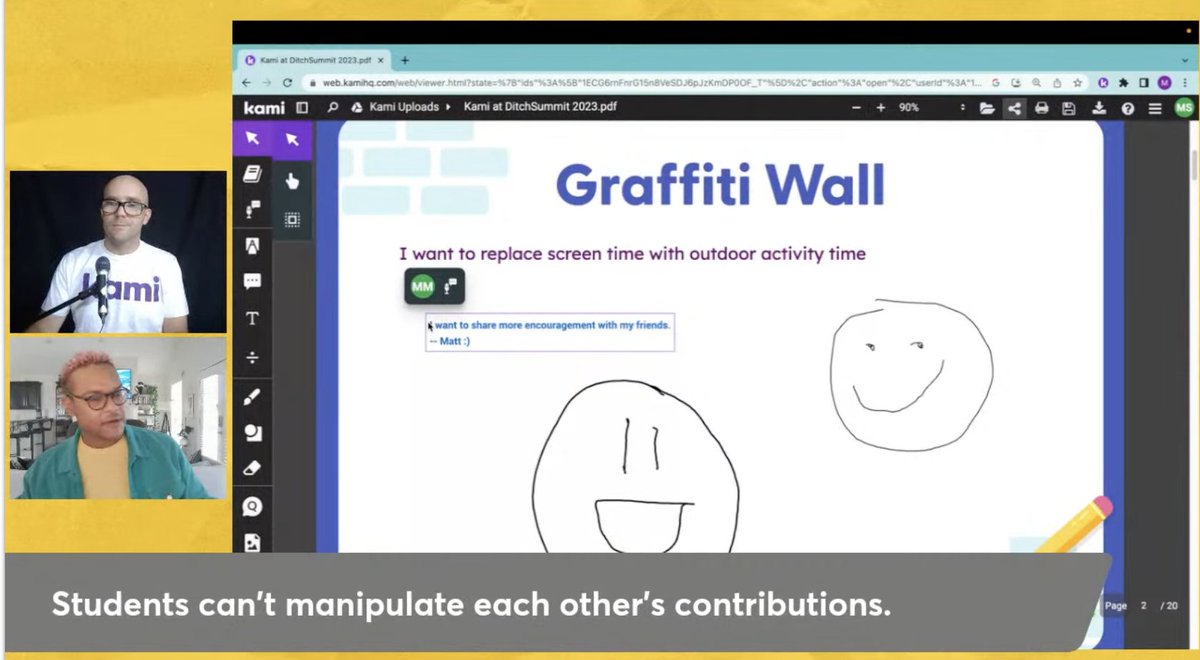Select the Eraser tool
Image resolution: width=1200 pixels, height=660 pixels.
[252, 467]
